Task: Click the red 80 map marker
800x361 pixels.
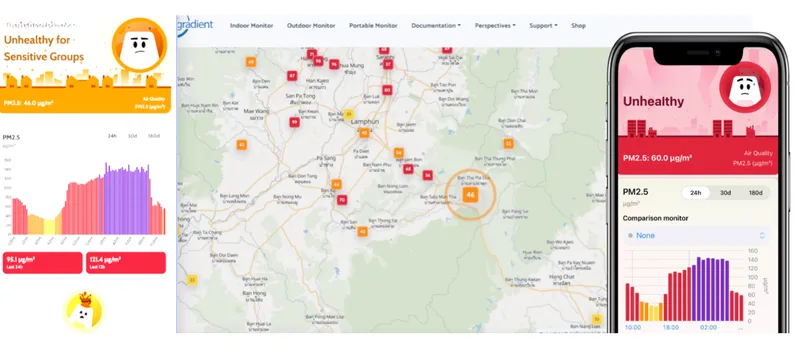Action: point(387,90)
